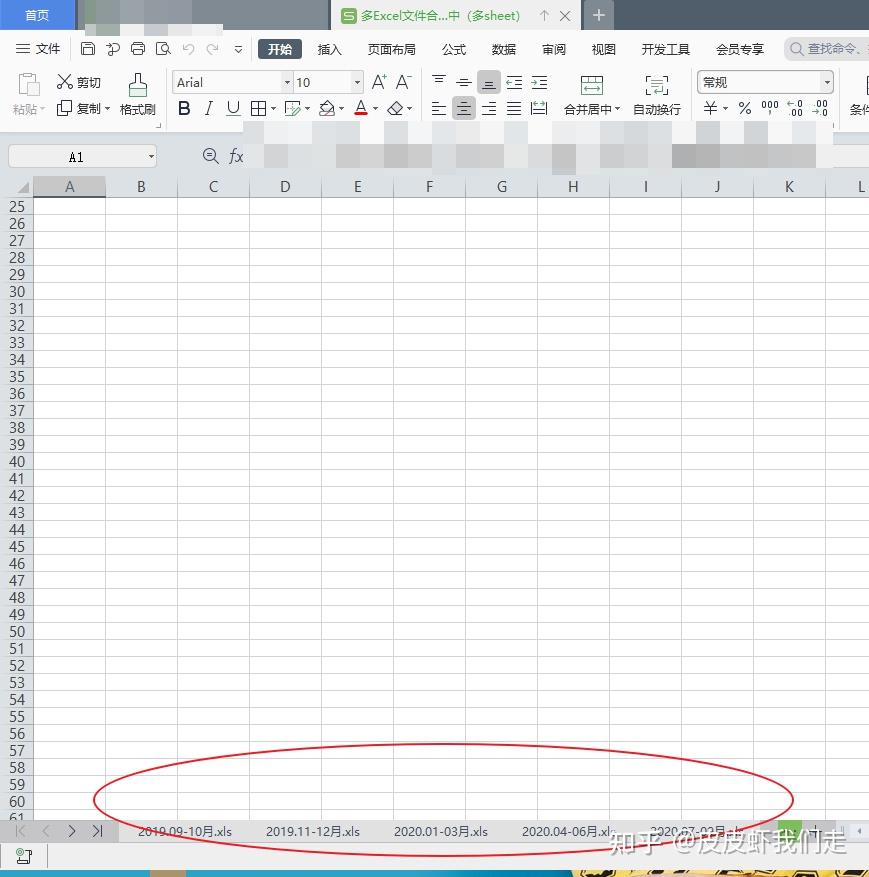Select the 2020.01-03月.xls sheet tab
This screenshot has width=869, height=877.
(x=439, y=831)
